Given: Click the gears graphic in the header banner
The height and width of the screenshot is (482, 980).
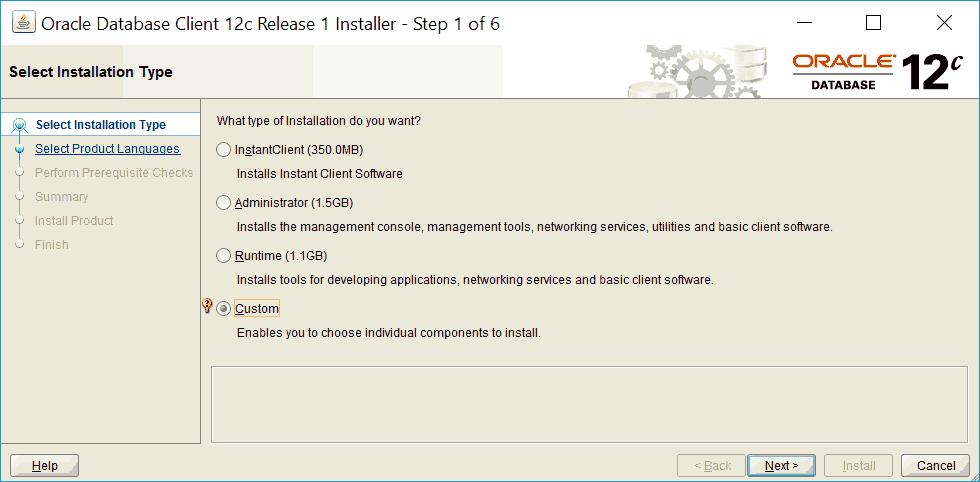Looking at the screenshot, I should [x=694, y=71].
